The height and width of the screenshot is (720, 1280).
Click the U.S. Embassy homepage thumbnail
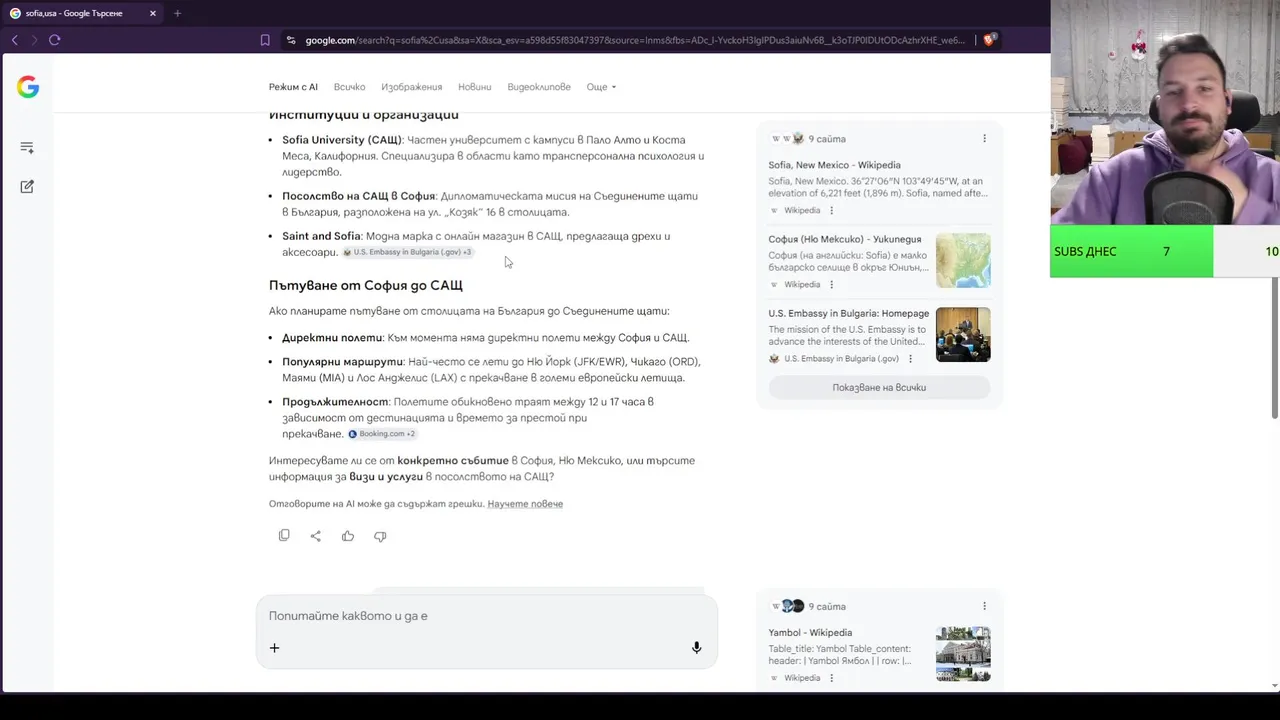(963, 334)
